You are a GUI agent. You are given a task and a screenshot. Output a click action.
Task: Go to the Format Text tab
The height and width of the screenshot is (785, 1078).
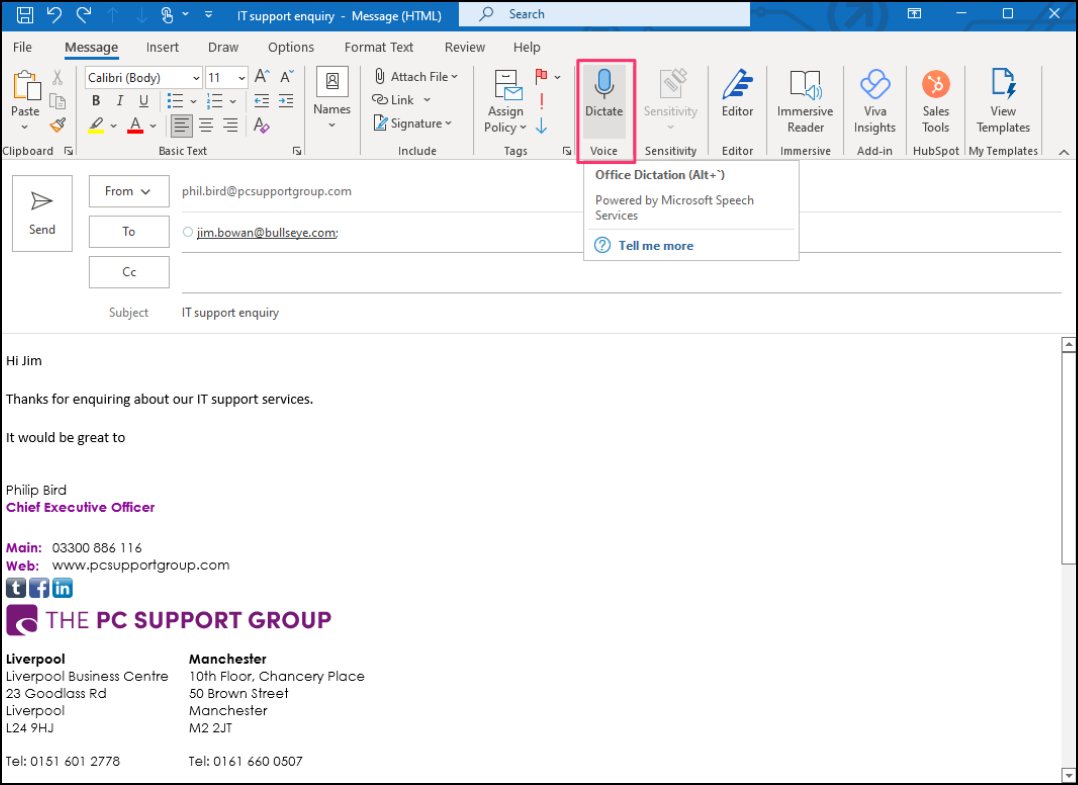[x=379, y=47]
